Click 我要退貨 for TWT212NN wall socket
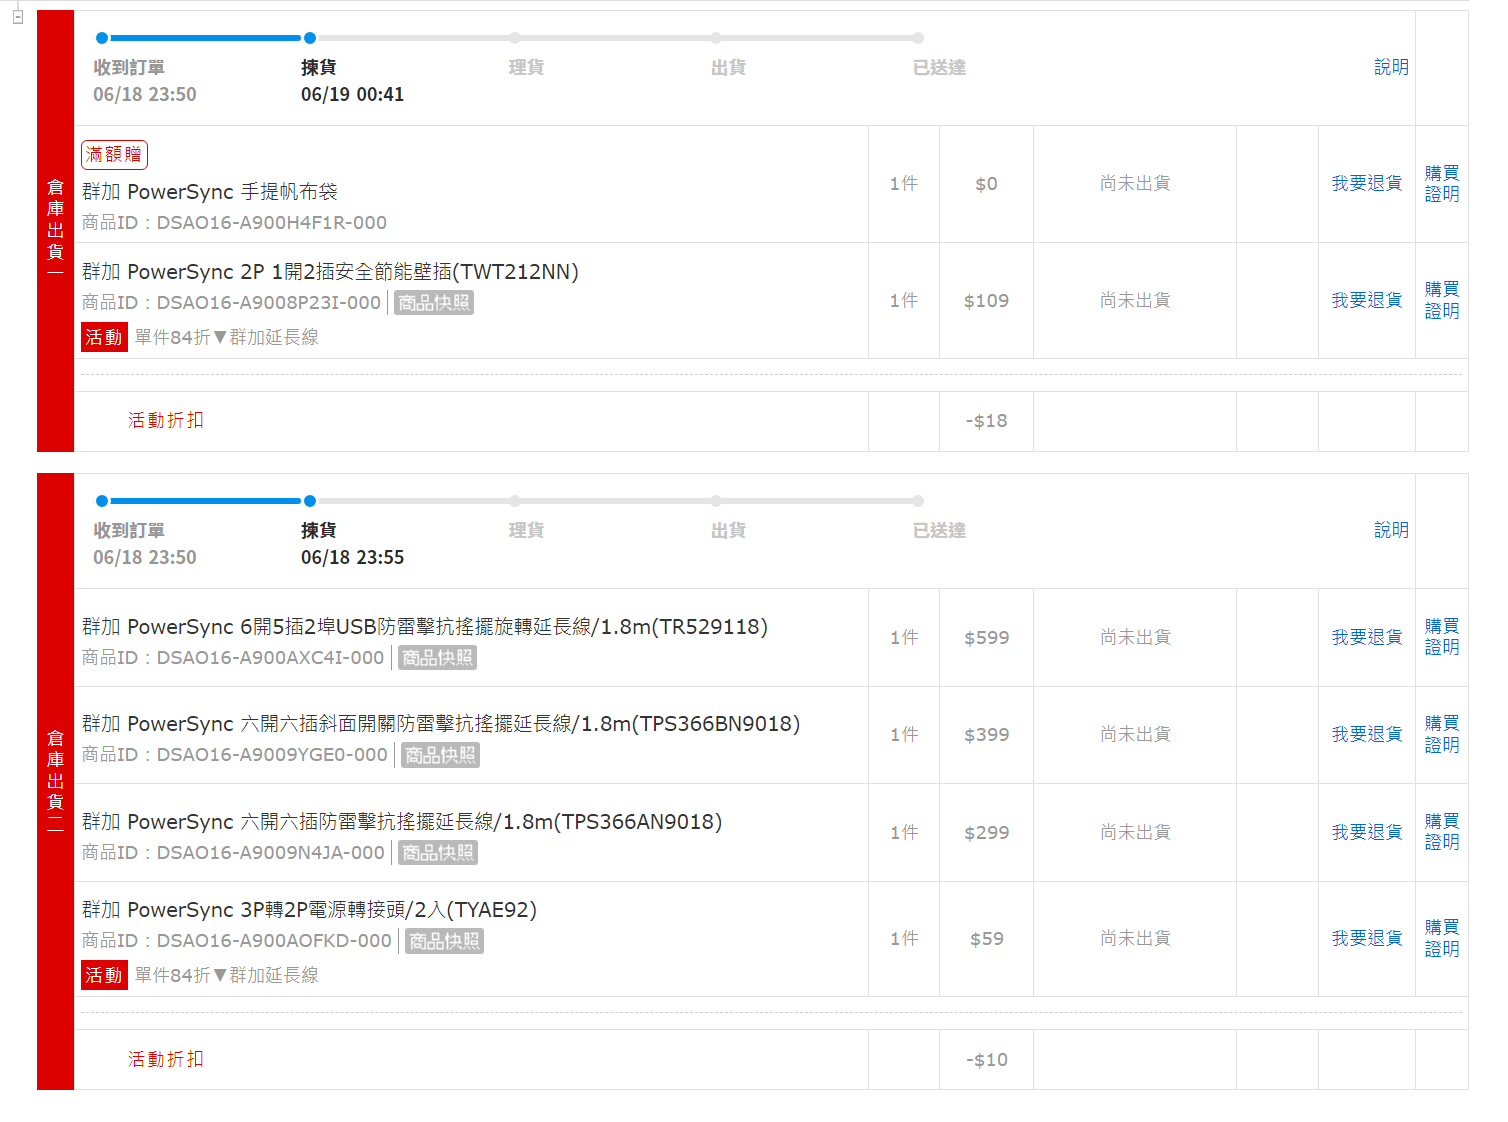The height and width of the screenshot is (1122, 1508). tap(1366, 301)
